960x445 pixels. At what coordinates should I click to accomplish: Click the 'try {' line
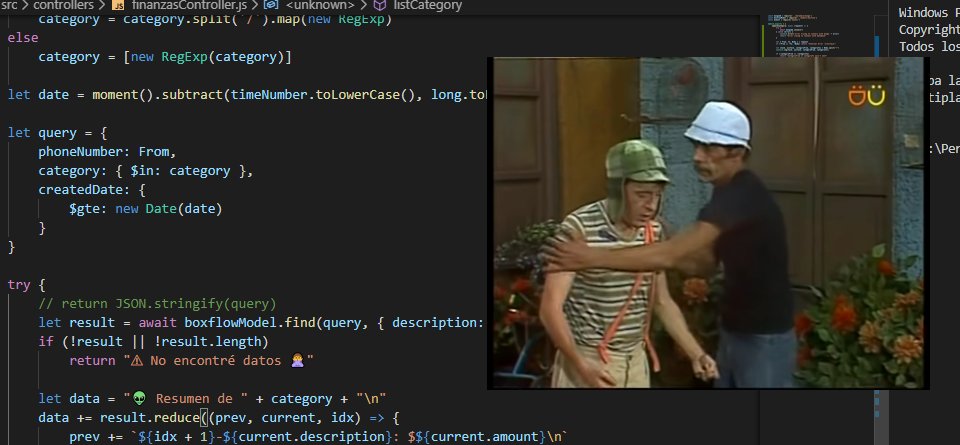pos(26,285)
